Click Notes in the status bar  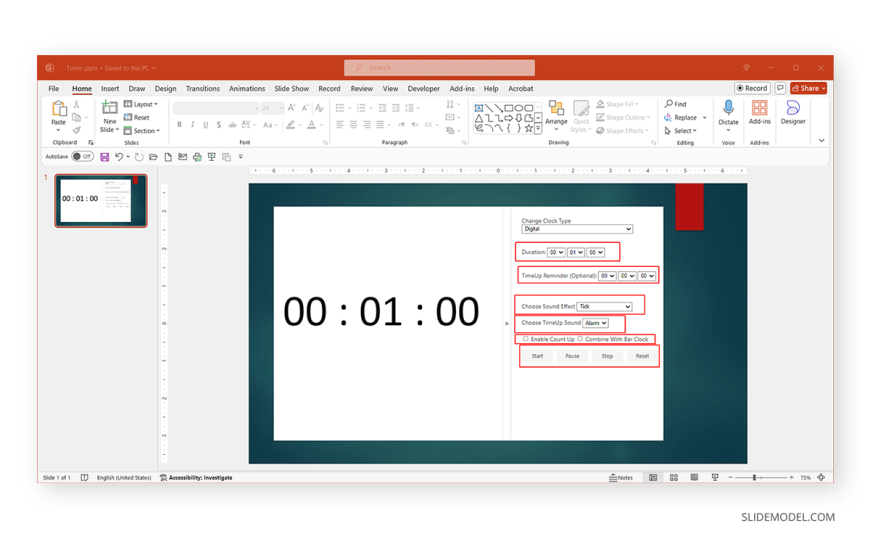pyautogui.click(x=621, y=477)
